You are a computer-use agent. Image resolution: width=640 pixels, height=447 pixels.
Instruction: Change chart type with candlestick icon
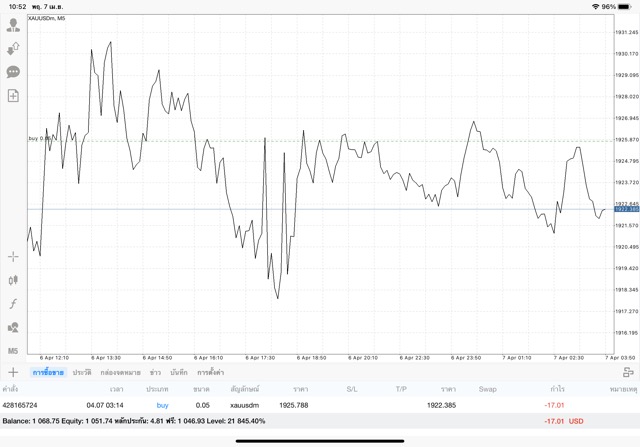point(13,281)
